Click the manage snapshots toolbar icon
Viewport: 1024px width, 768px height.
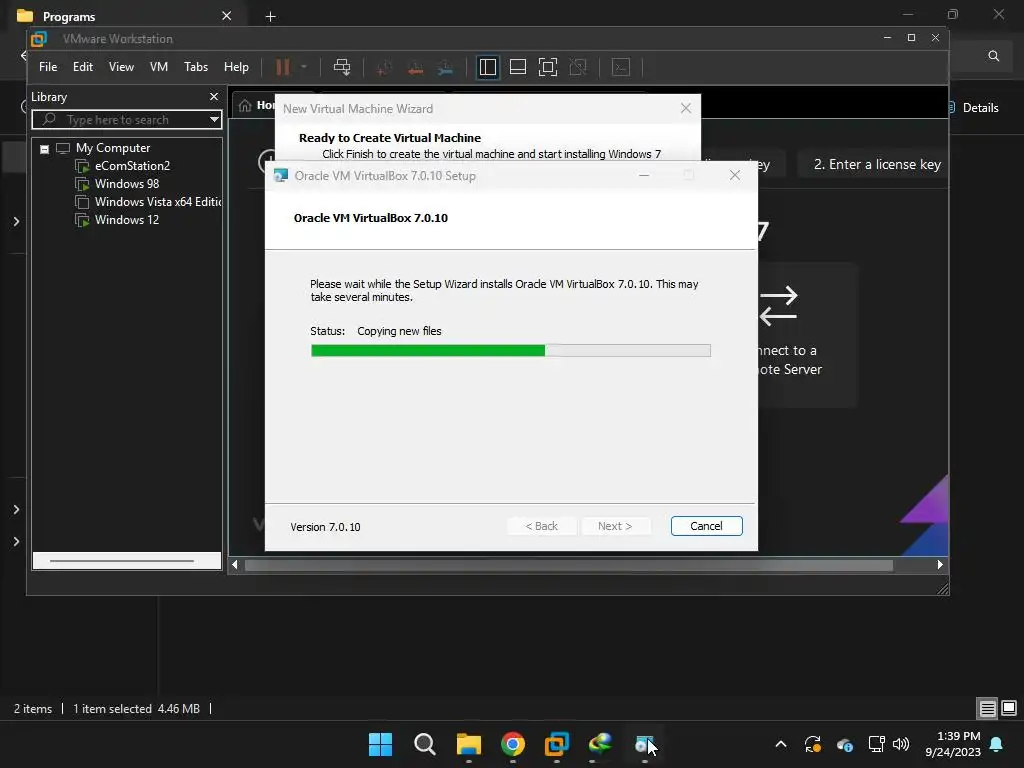pos(445,67)
